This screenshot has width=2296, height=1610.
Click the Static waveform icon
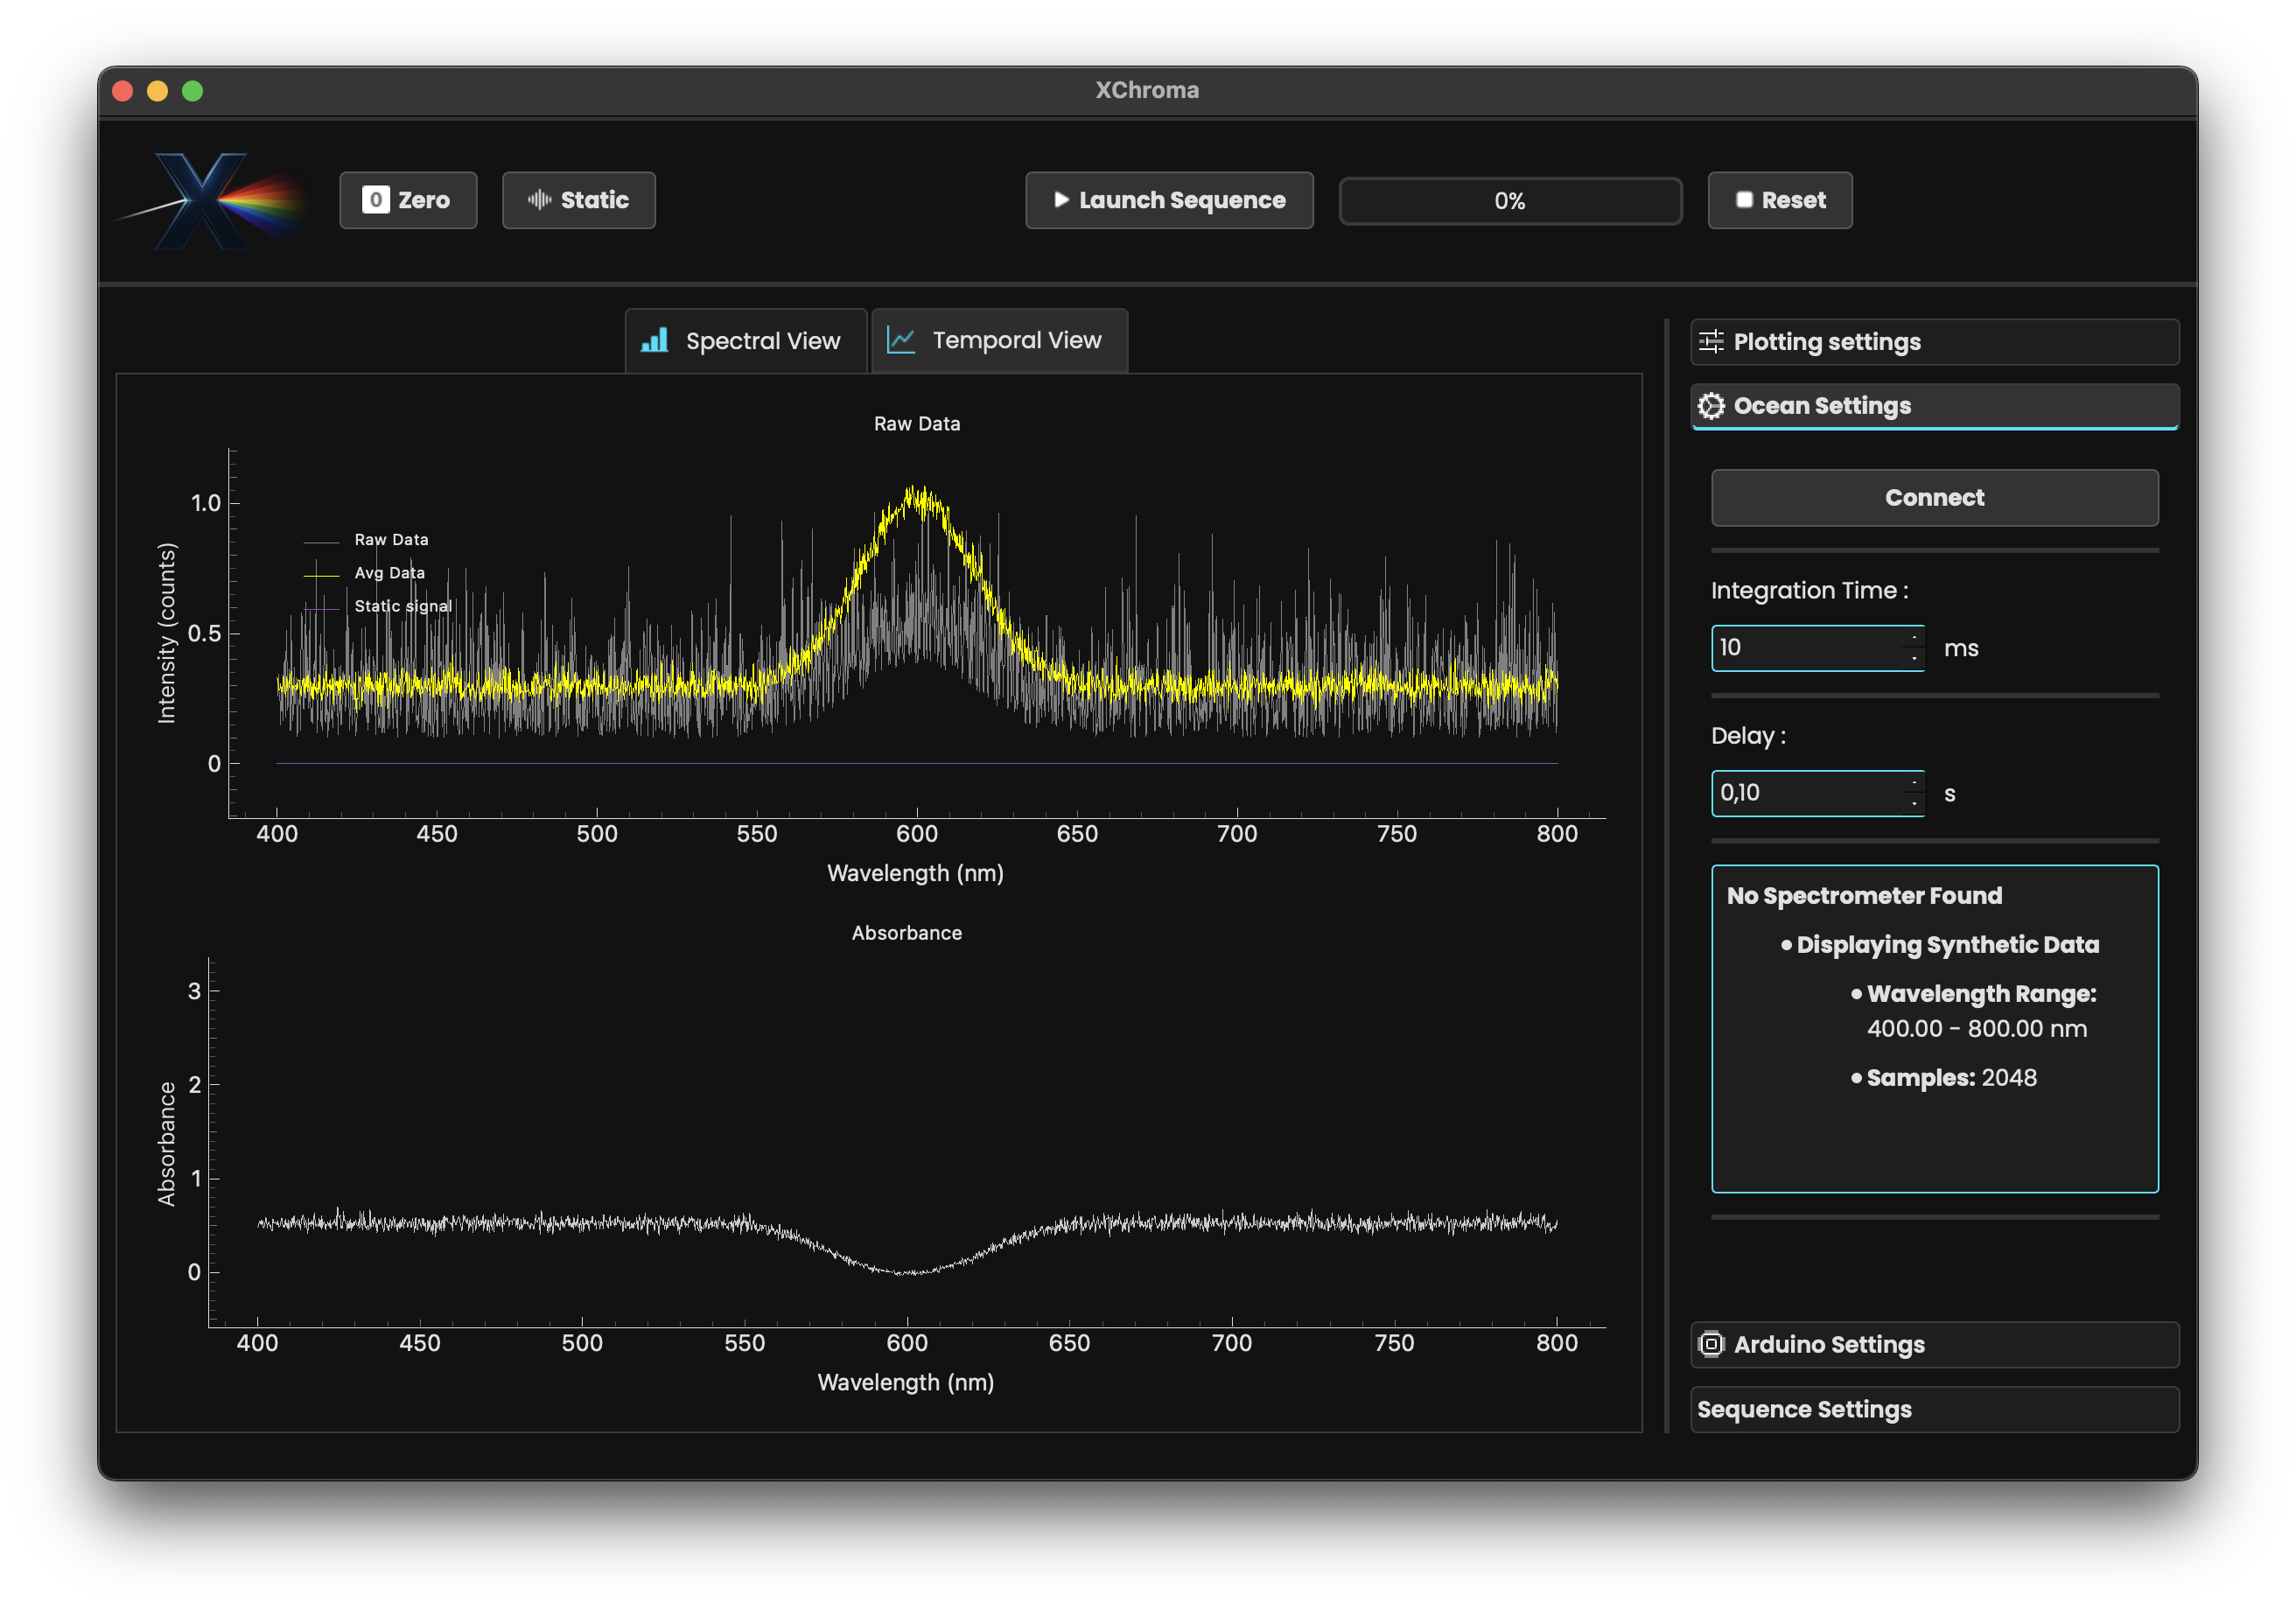click(x=539, y=200)
